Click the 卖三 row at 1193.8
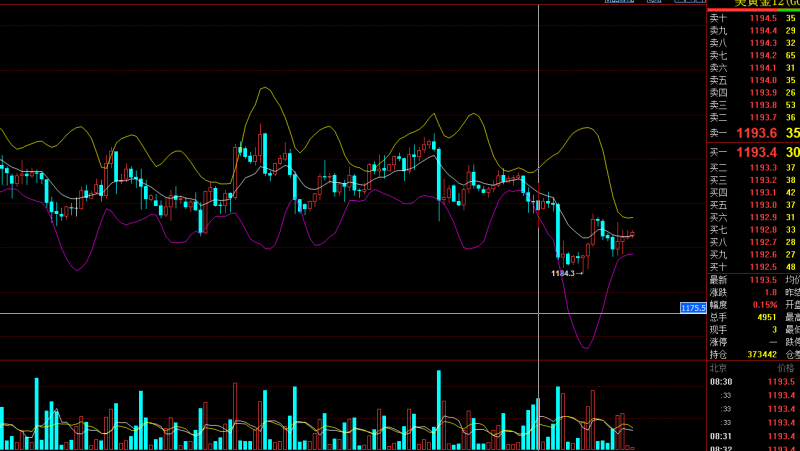Viewport: 800px width, 451px height. 754,105
